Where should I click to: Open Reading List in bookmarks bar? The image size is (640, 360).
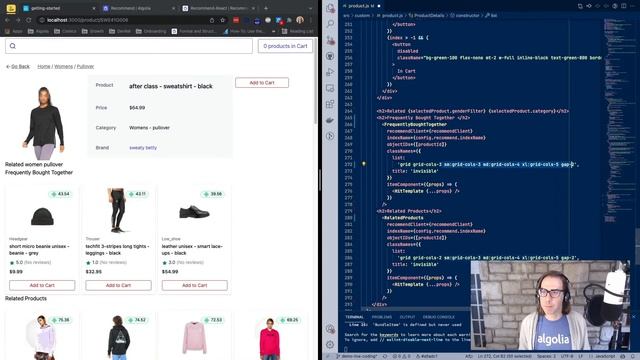298,31
